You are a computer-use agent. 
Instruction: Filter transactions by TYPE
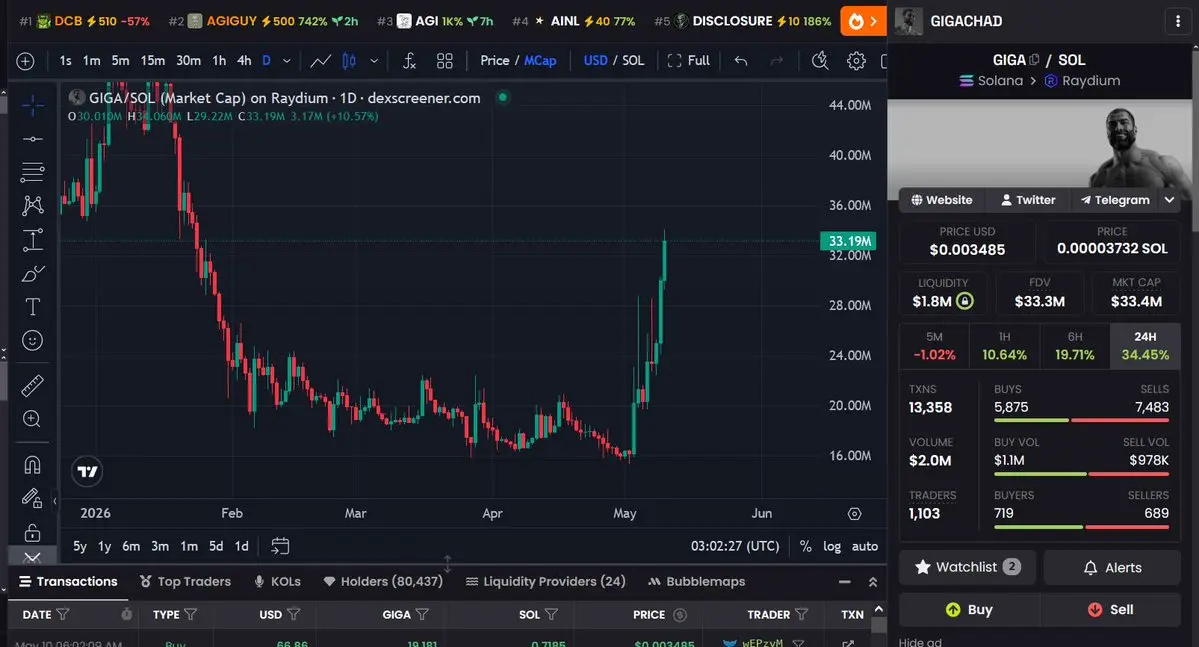point(190,614)
